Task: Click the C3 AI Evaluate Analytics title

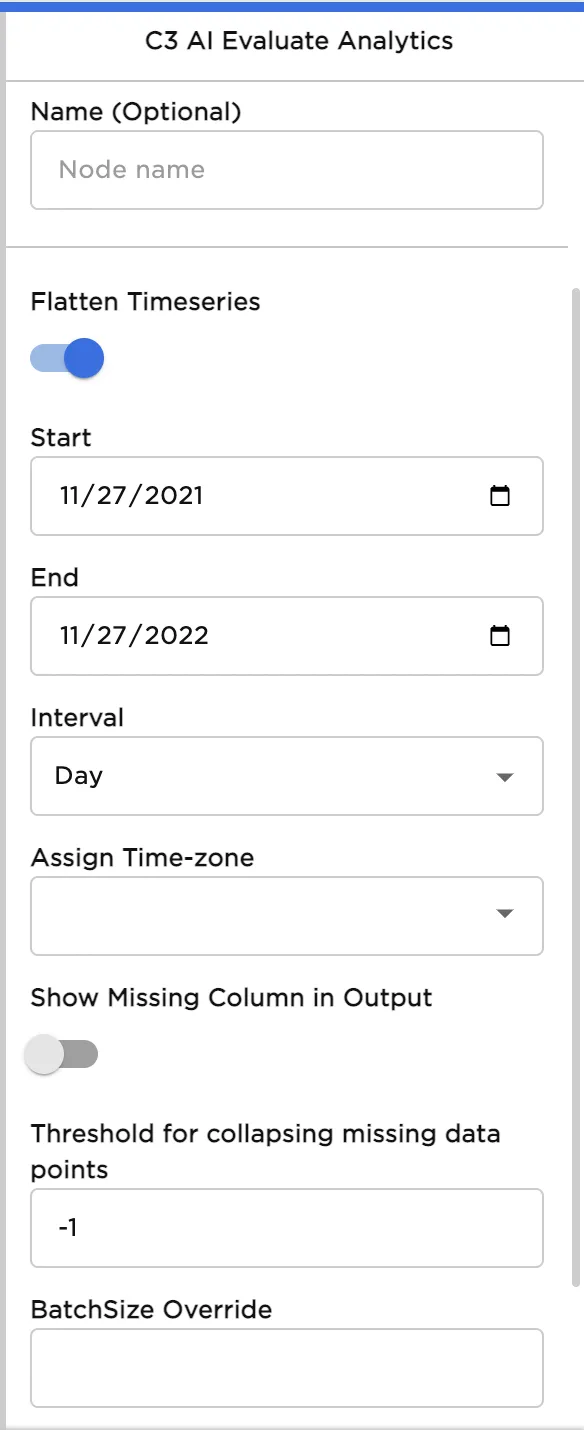Action: click(299, 41)
